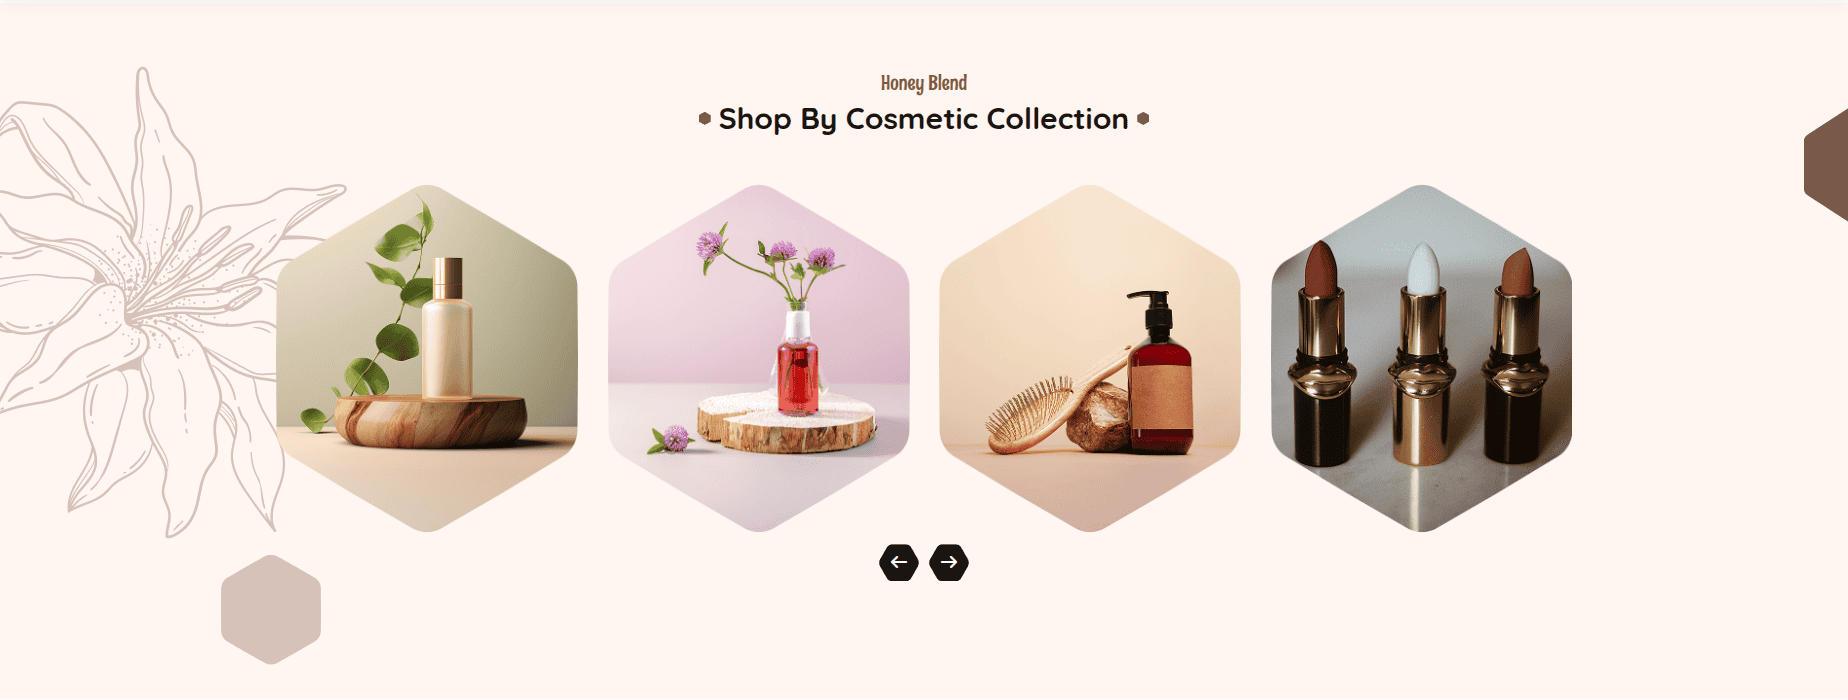This screenshot has width=1848, height=700.
Task: Click the hexagon bullet before the heading
Action: click(x=705, y=119)
